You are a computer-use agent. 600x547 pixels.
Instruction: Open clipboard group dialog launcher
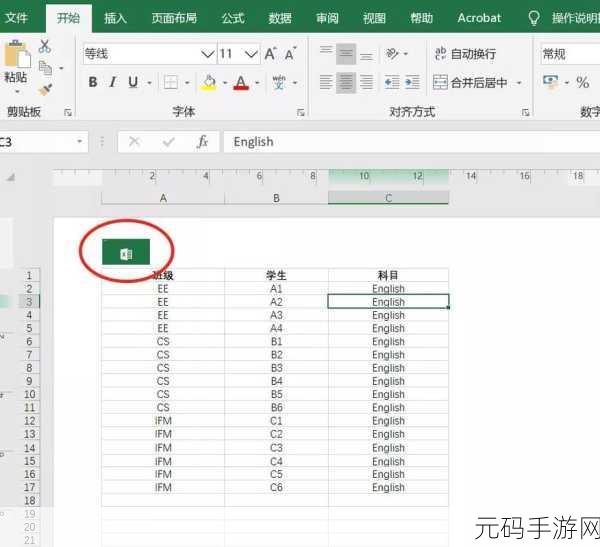[x=68, y=112]
